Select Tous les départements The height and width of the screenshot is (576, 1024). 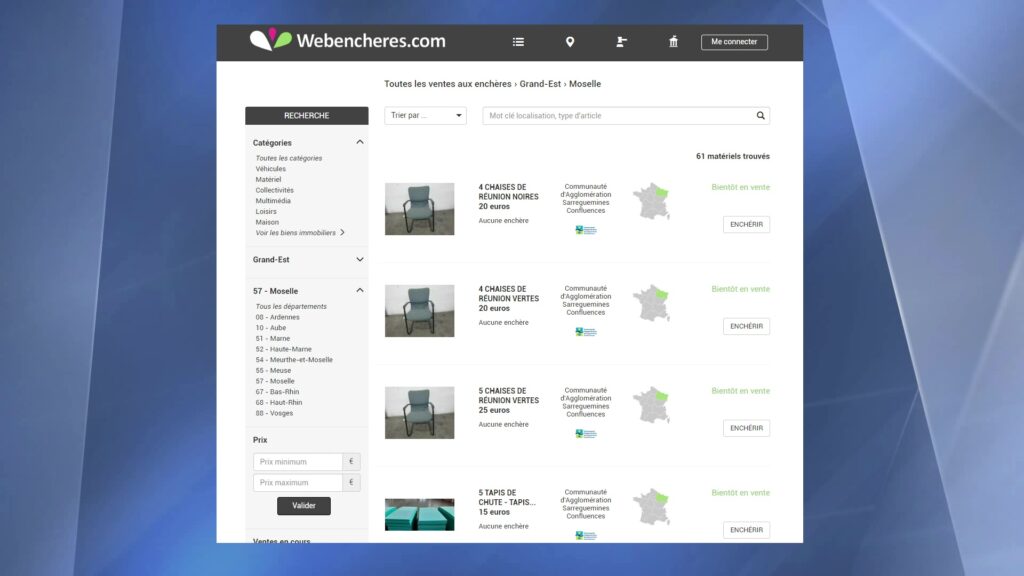[x=291, y=306]
